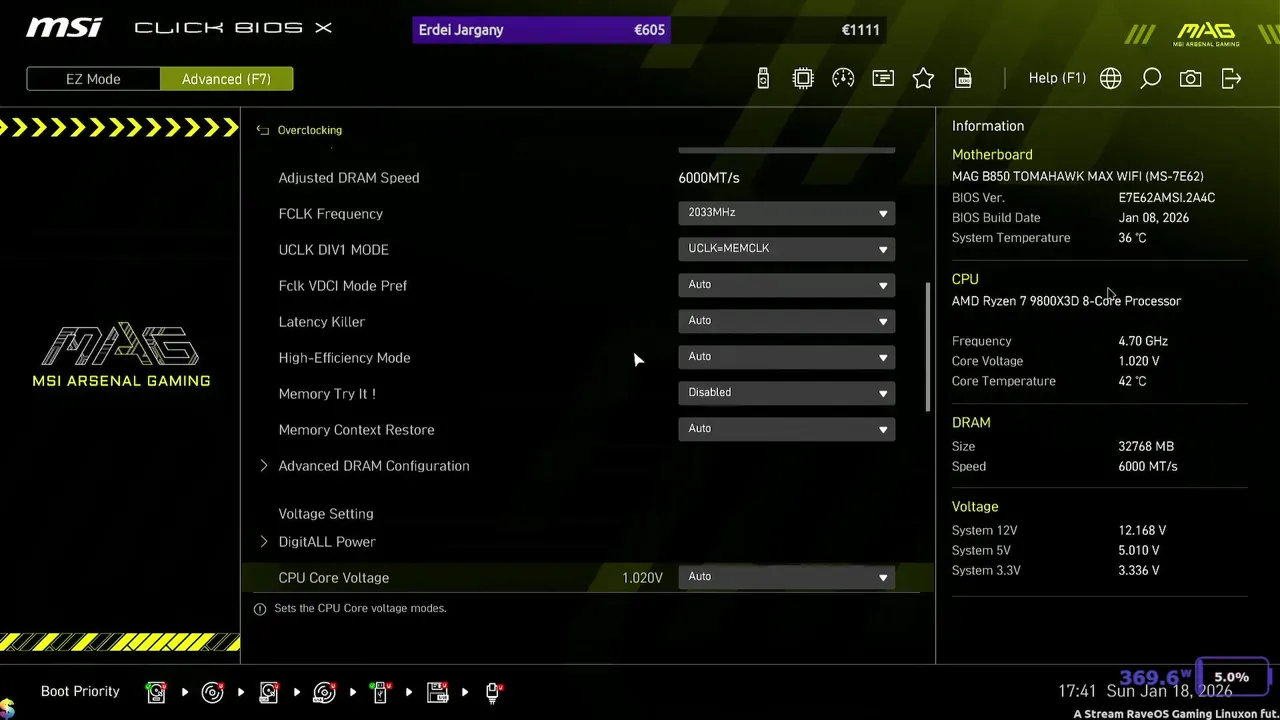
Task: Click the exit BIOS door-arrow icon
Action: [1231, 78]
